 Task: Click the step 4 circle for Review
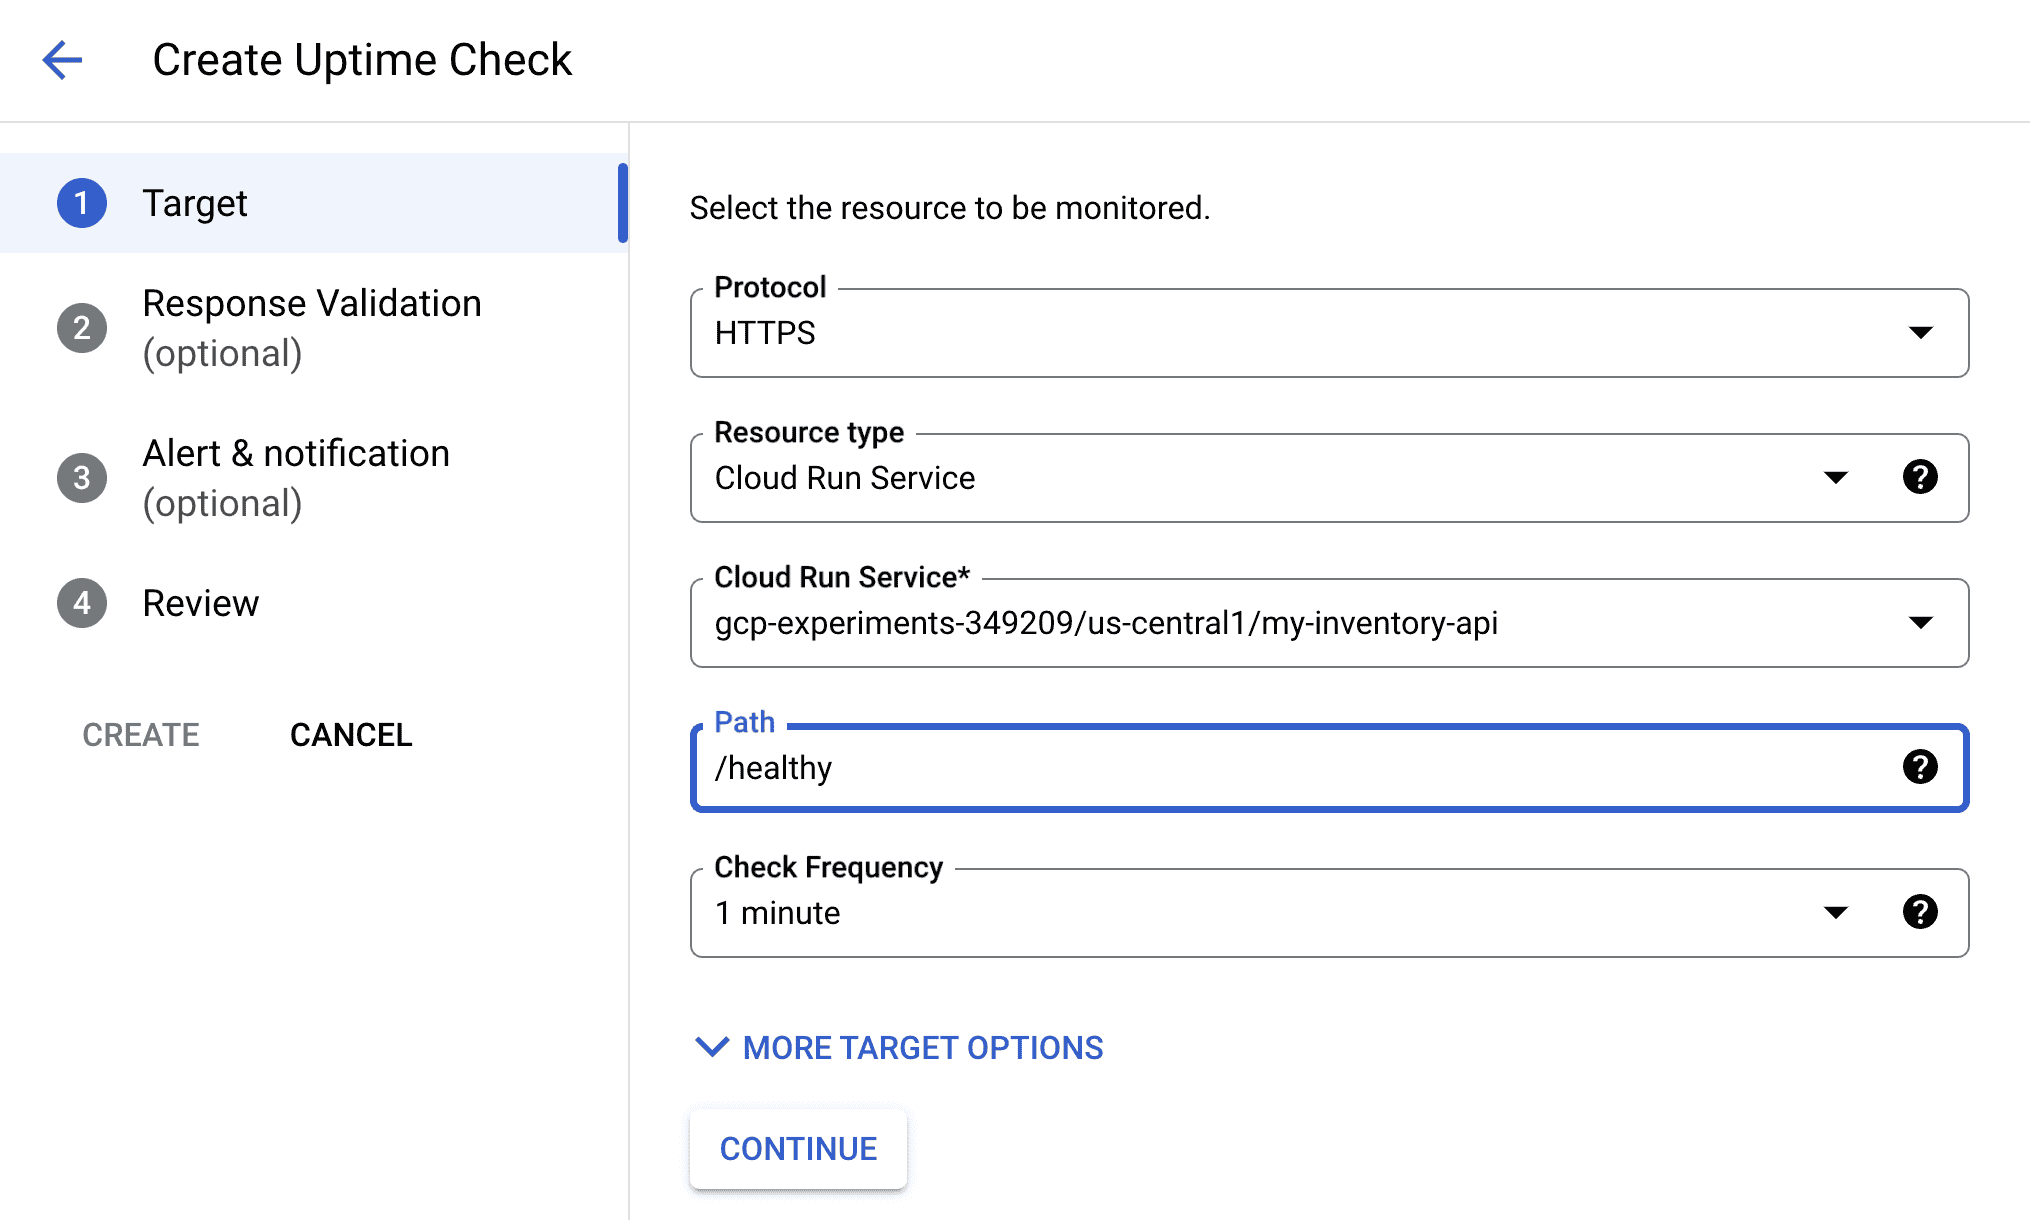click(x=82, y=602)
